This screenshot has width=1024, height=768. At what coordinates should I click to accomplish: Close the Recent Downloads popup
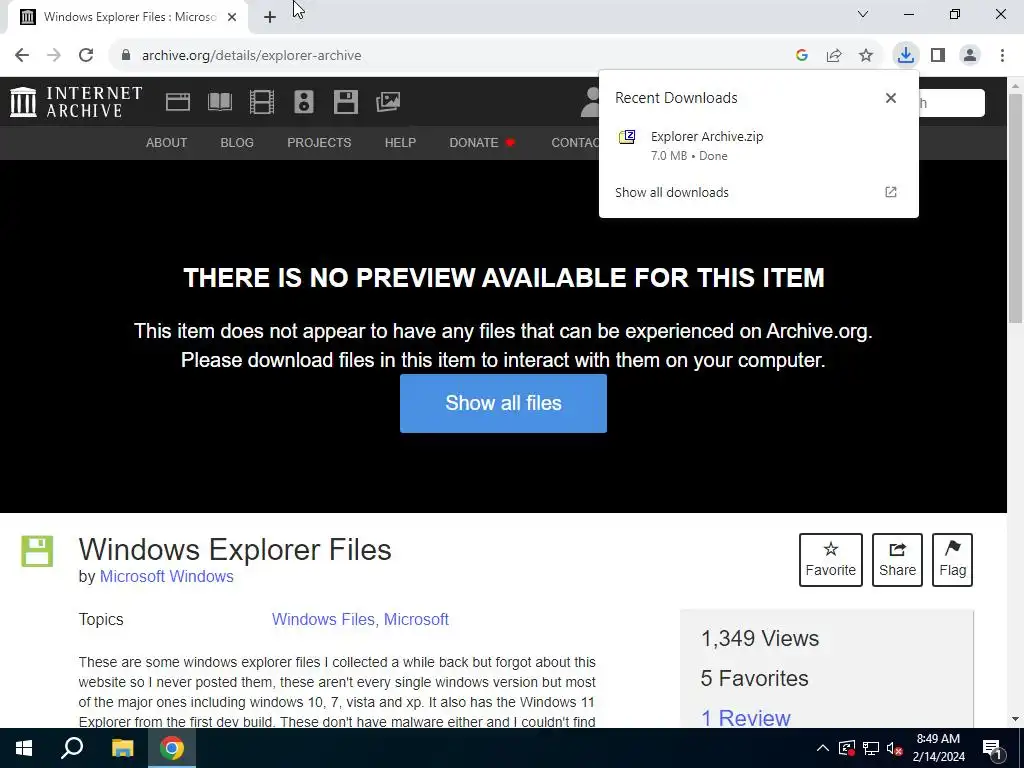[891, 98]
